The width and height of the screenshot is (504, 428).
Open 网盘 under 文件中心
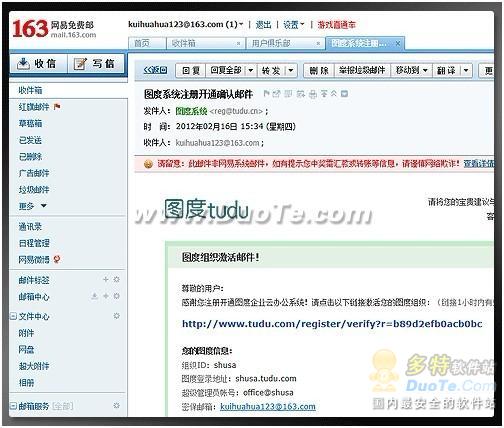click(x=26, y=350)
